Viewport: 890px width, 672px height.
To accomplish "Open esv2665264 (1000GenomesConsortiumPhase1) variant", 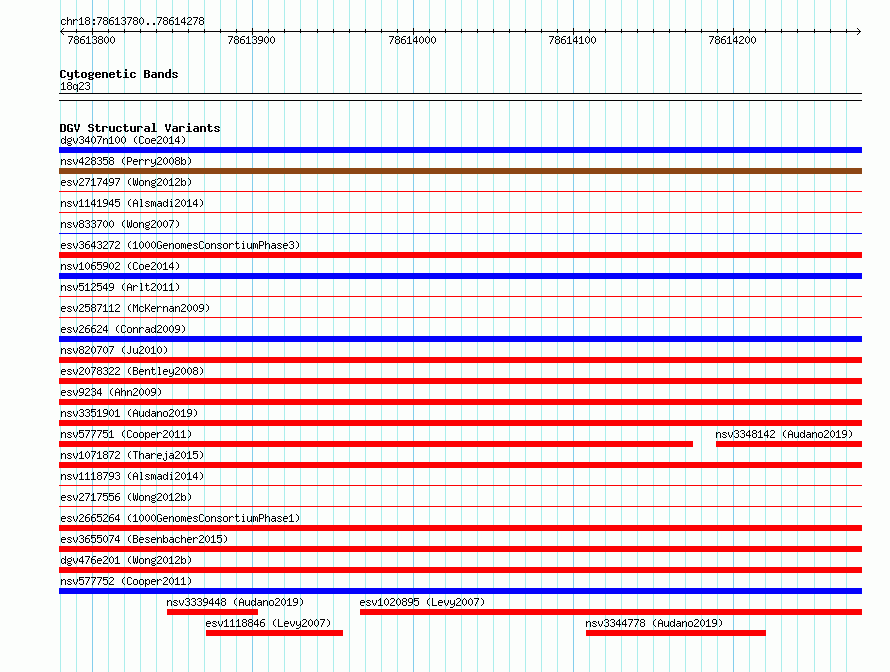I will click(180, 518).
